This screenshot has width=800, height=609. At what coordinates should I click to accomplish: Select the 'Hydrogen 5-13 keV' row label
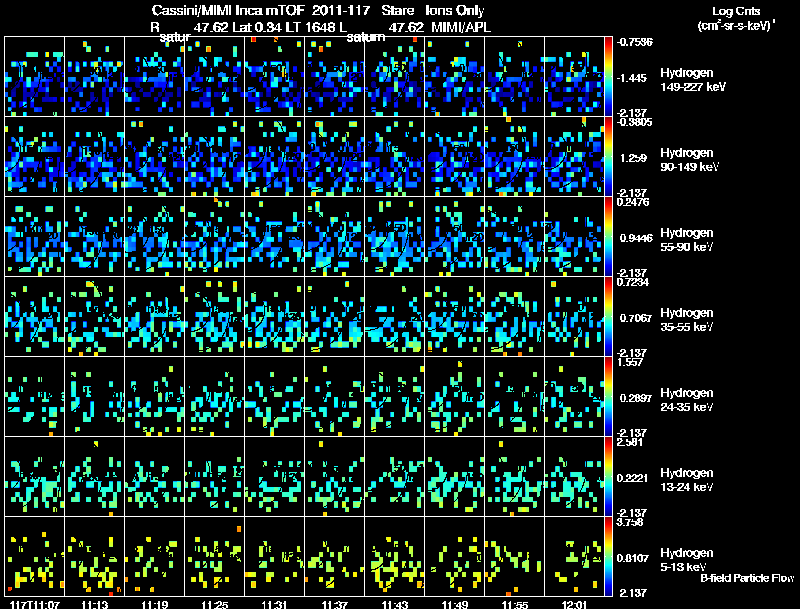[687, 560]
